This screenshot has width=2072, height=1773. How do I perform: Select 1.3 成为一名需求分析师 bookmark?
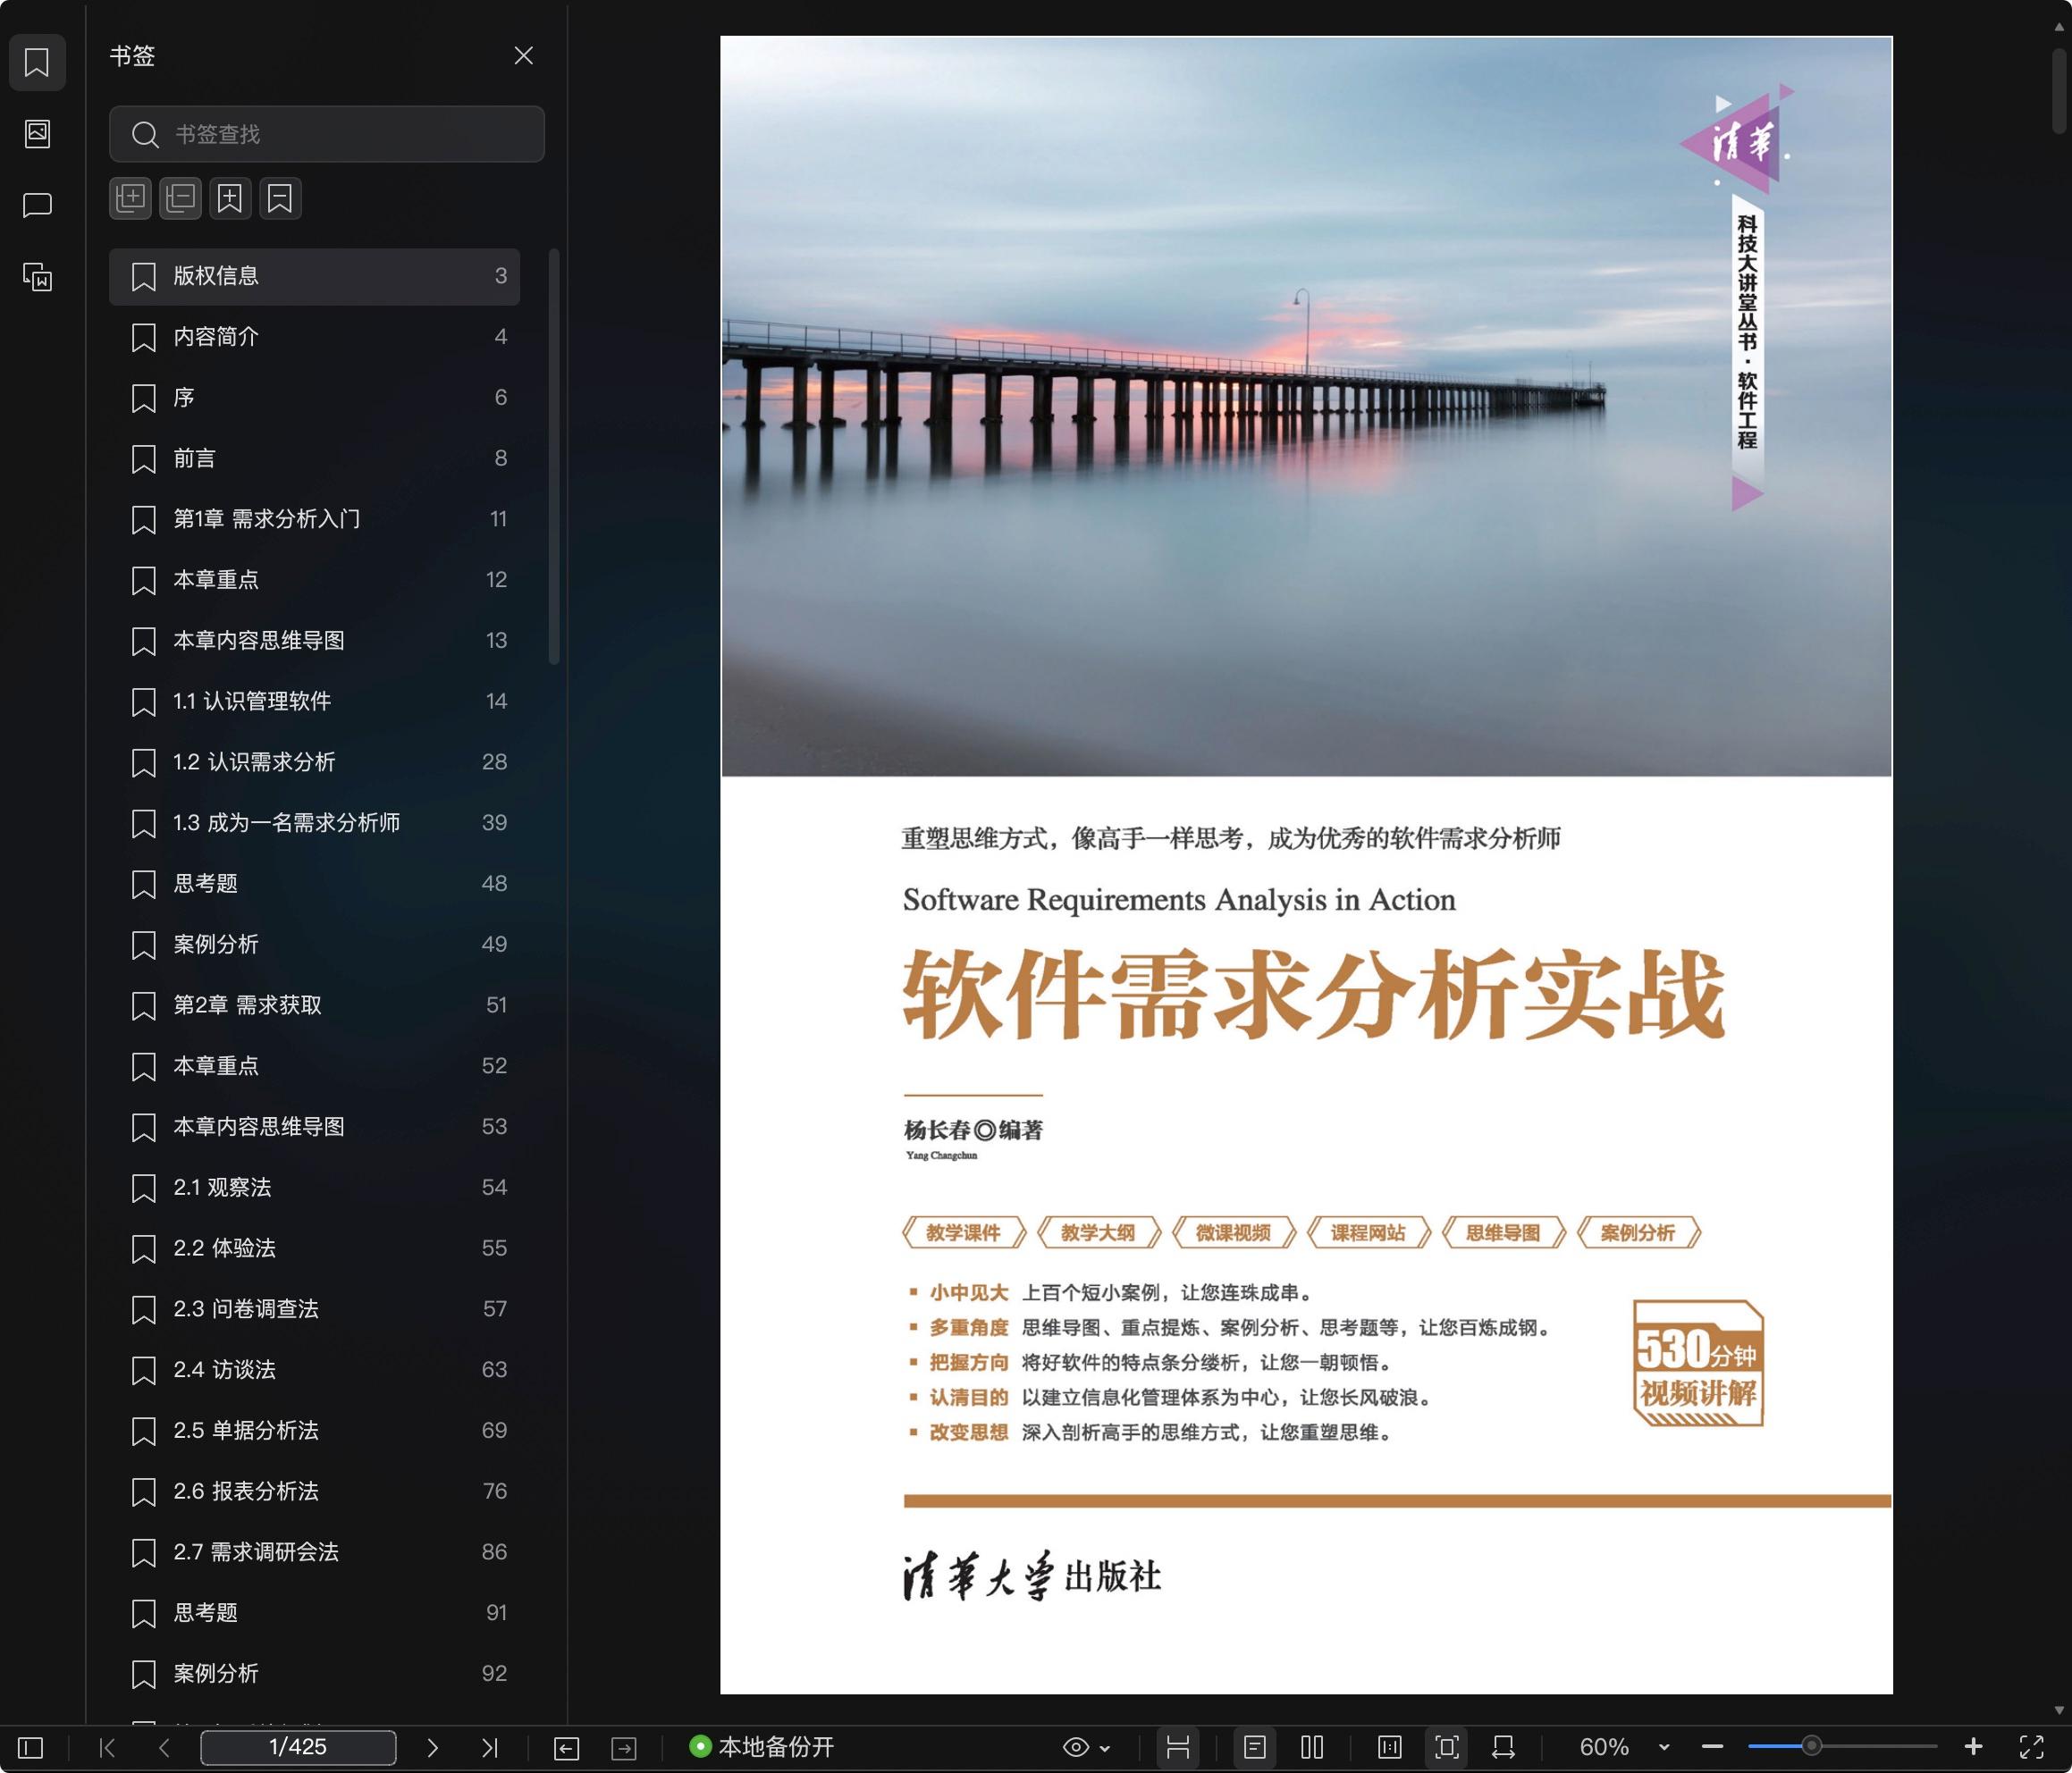coord(314,823)
